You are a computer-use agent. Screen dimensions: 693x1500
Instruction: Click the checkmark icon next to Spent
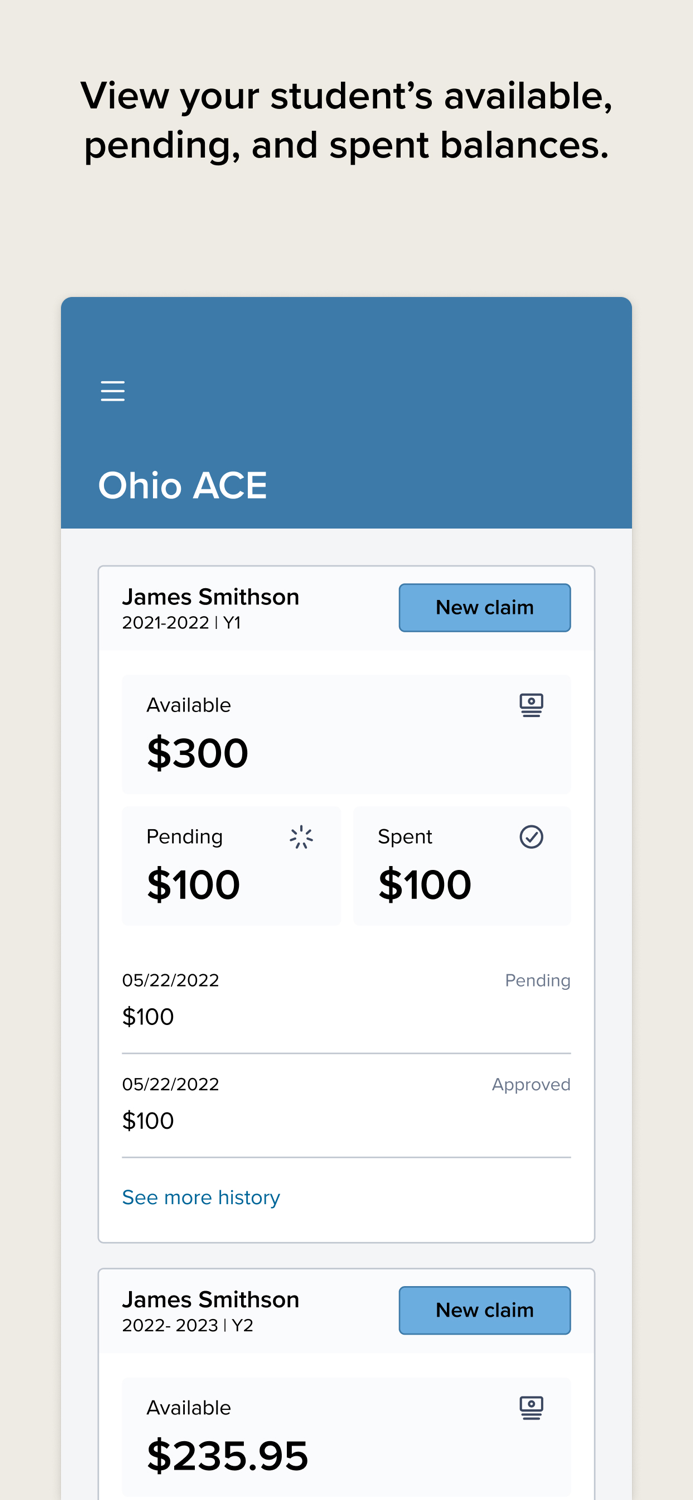532,836
